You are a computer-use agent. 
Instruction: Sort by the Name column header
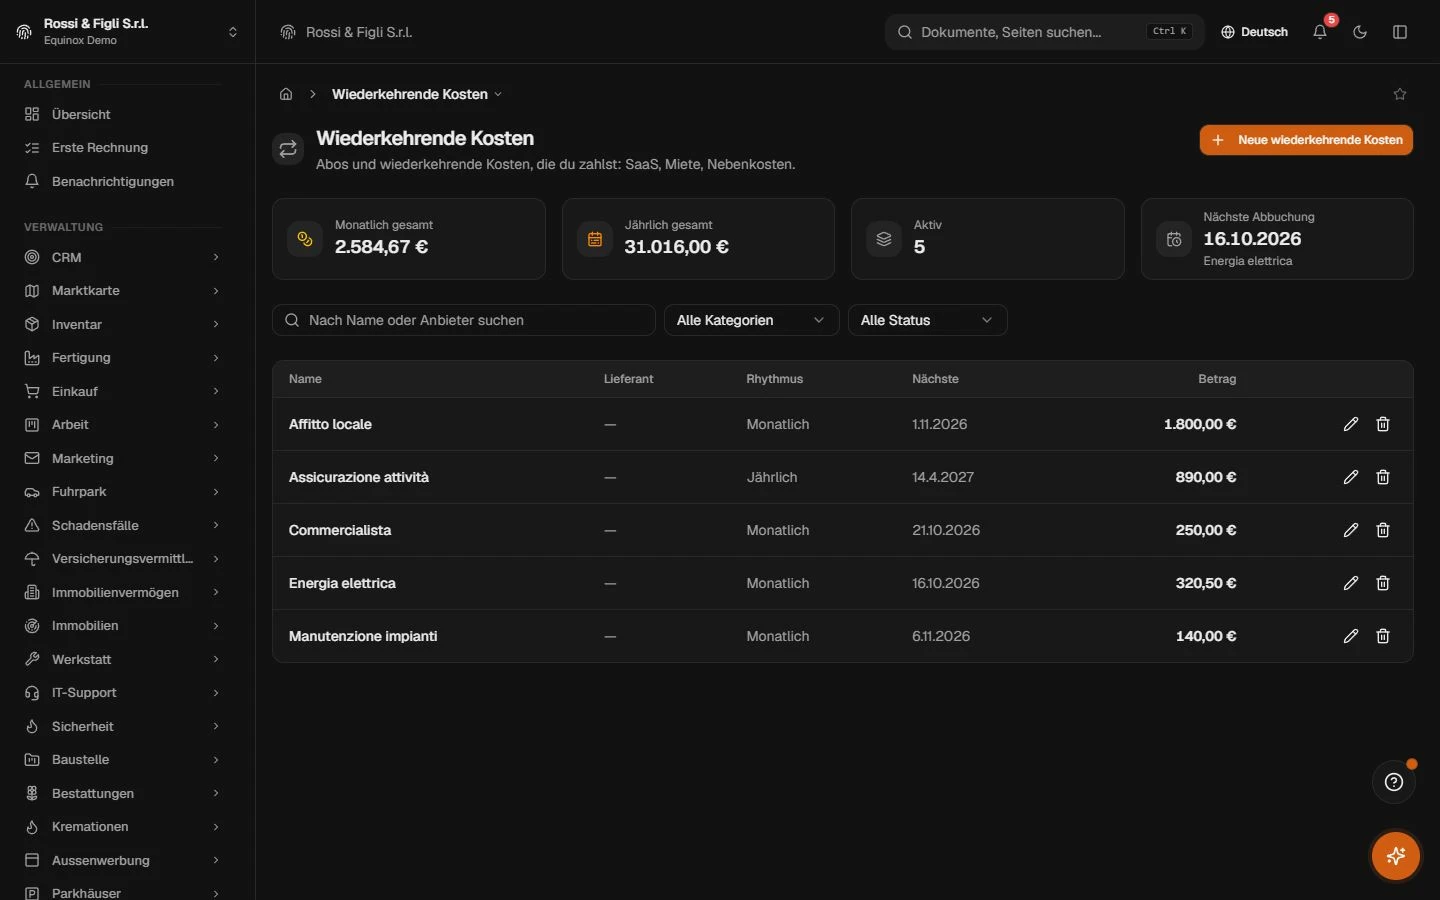point(305,379)
